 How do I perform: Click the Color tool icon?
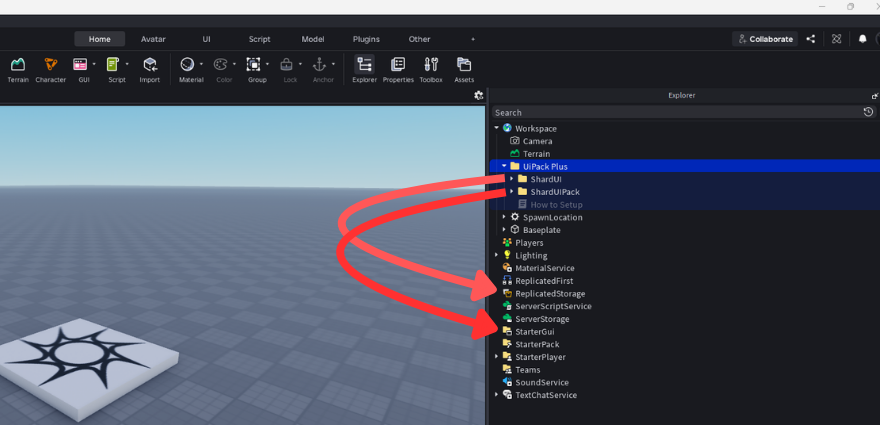(220, 65)
